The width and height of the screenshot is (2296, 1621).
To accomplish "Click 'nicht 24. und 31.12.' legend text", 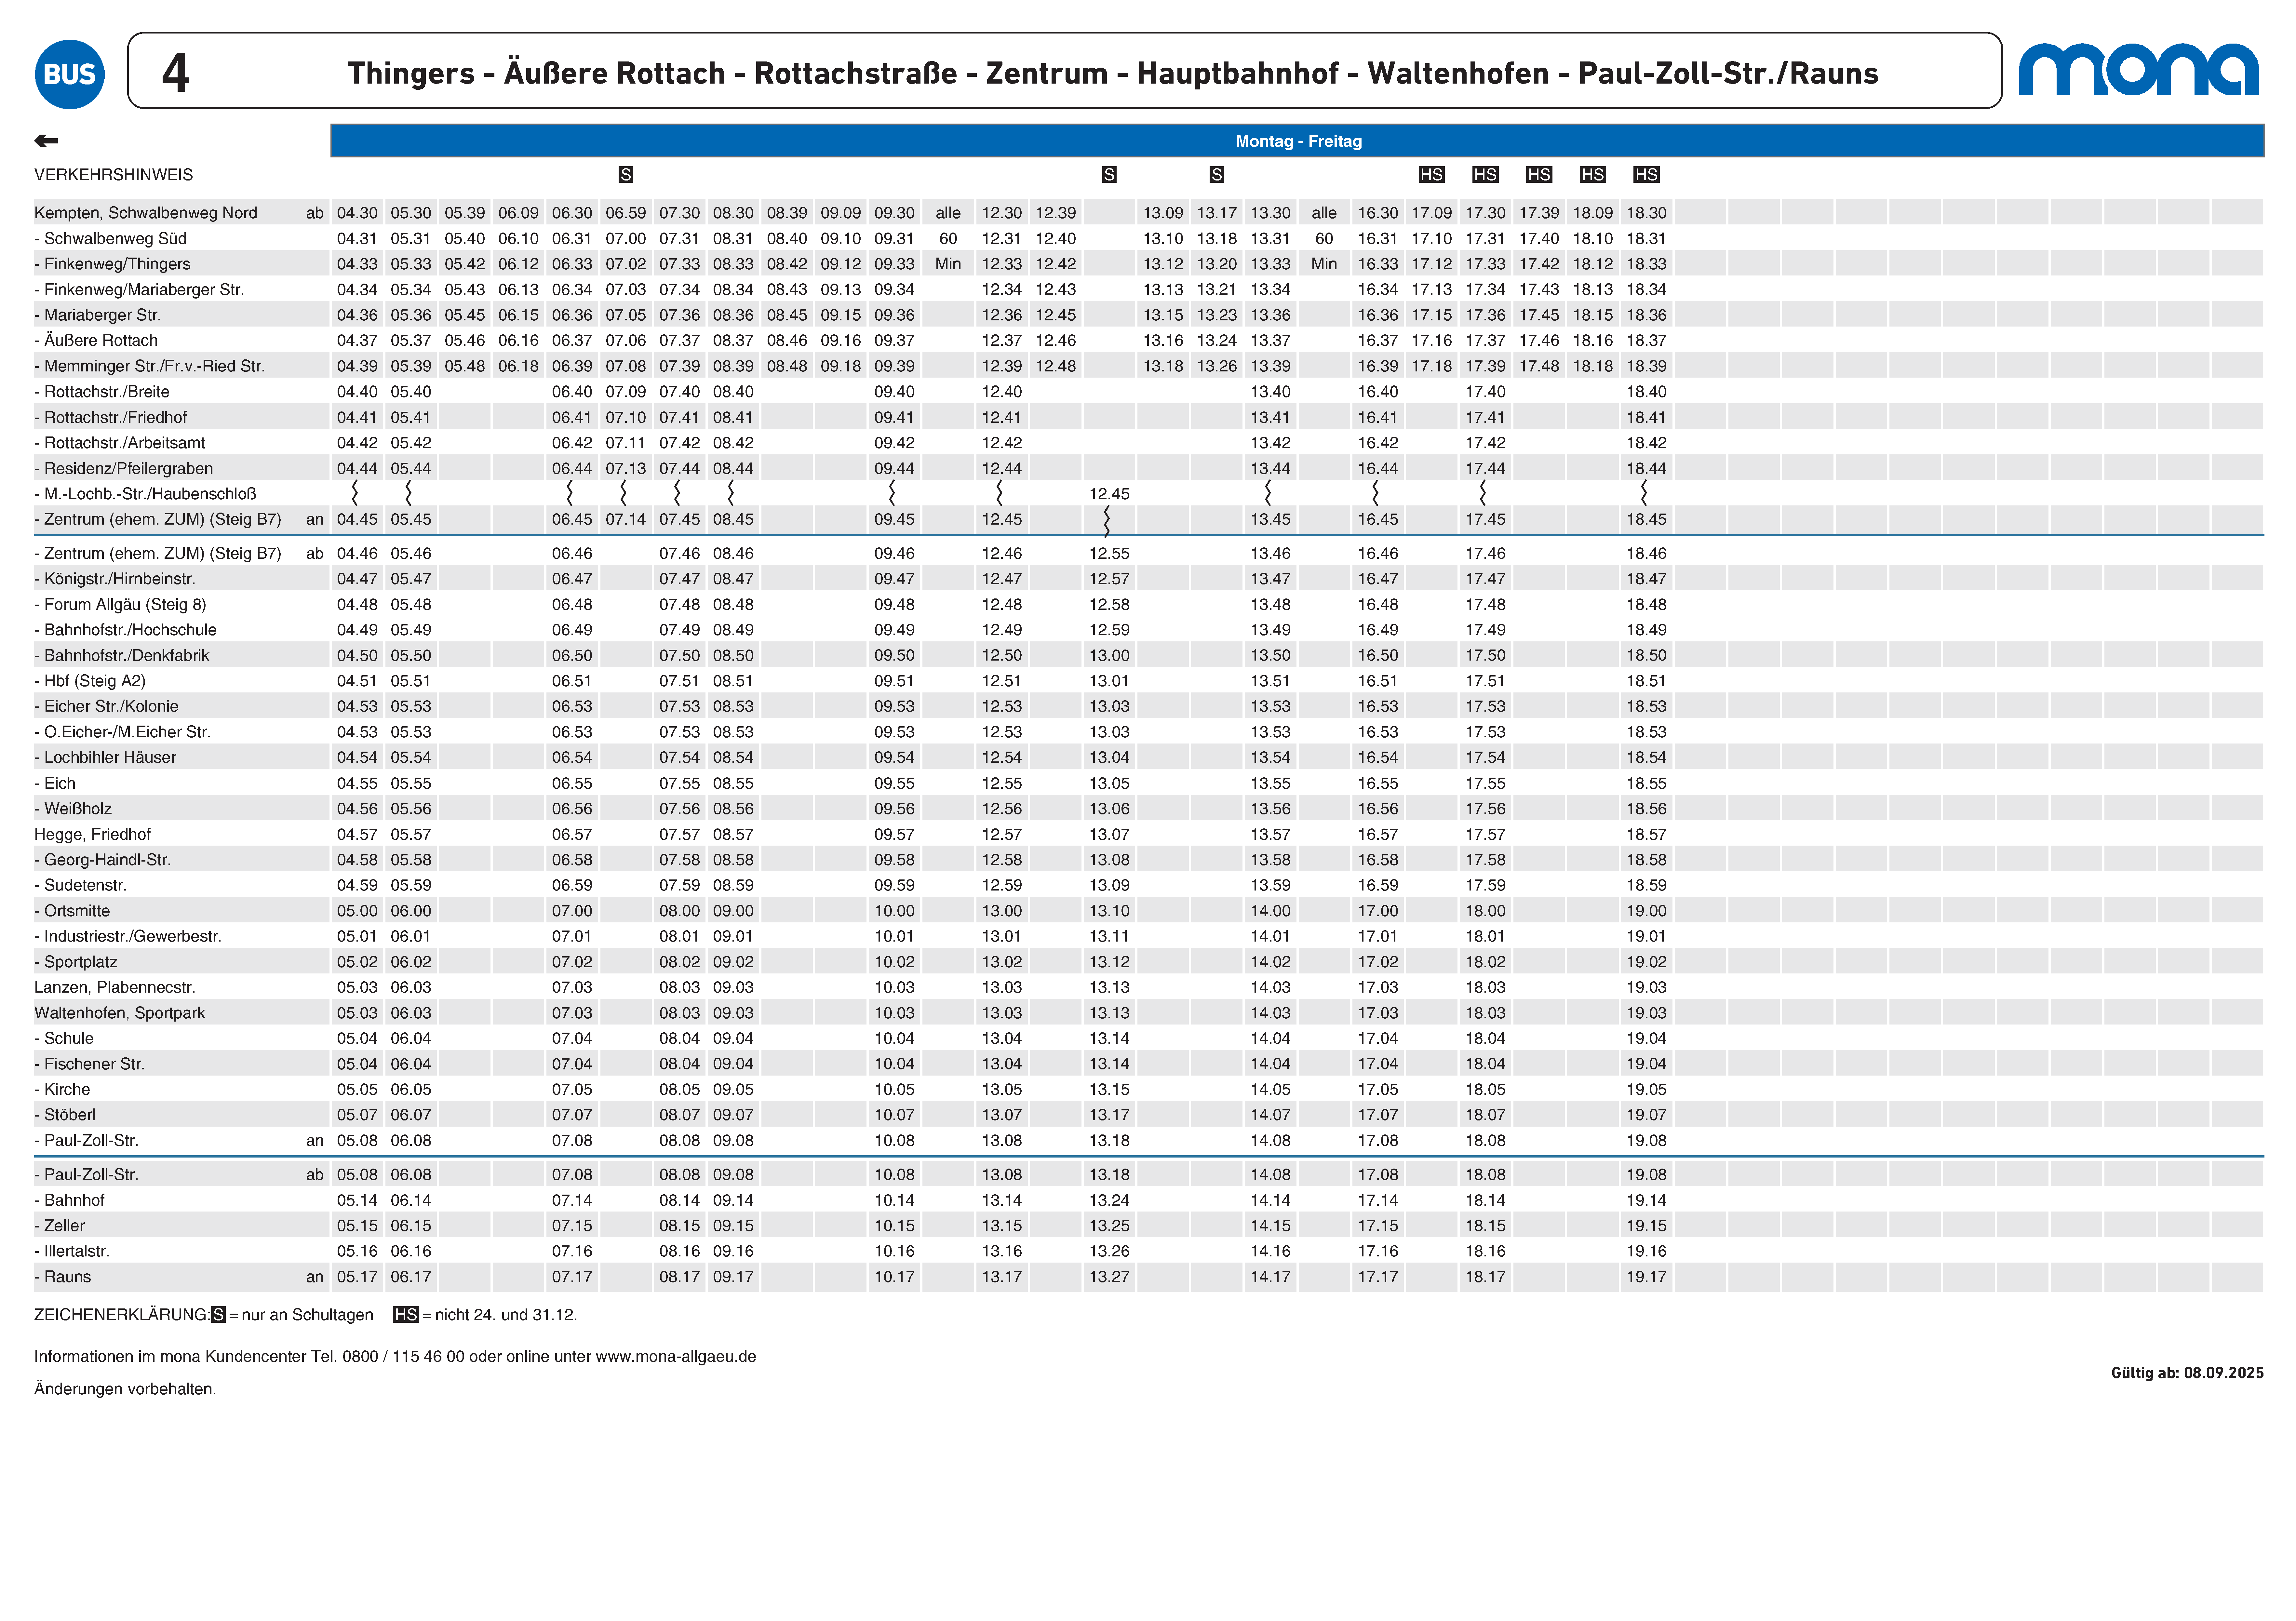I will point(506,1315).
